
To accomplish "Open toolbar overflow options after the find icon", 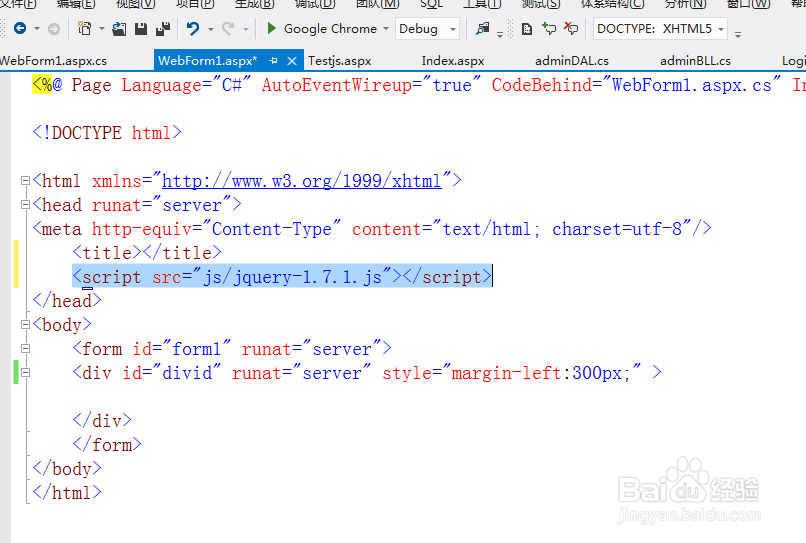I will click(x=500, y=35).
